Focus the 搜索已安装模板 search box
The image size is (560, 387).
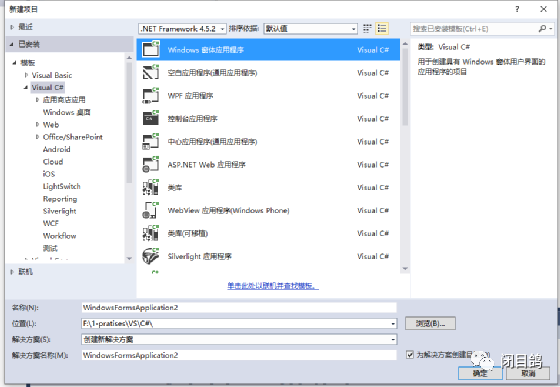pos(474,29)
